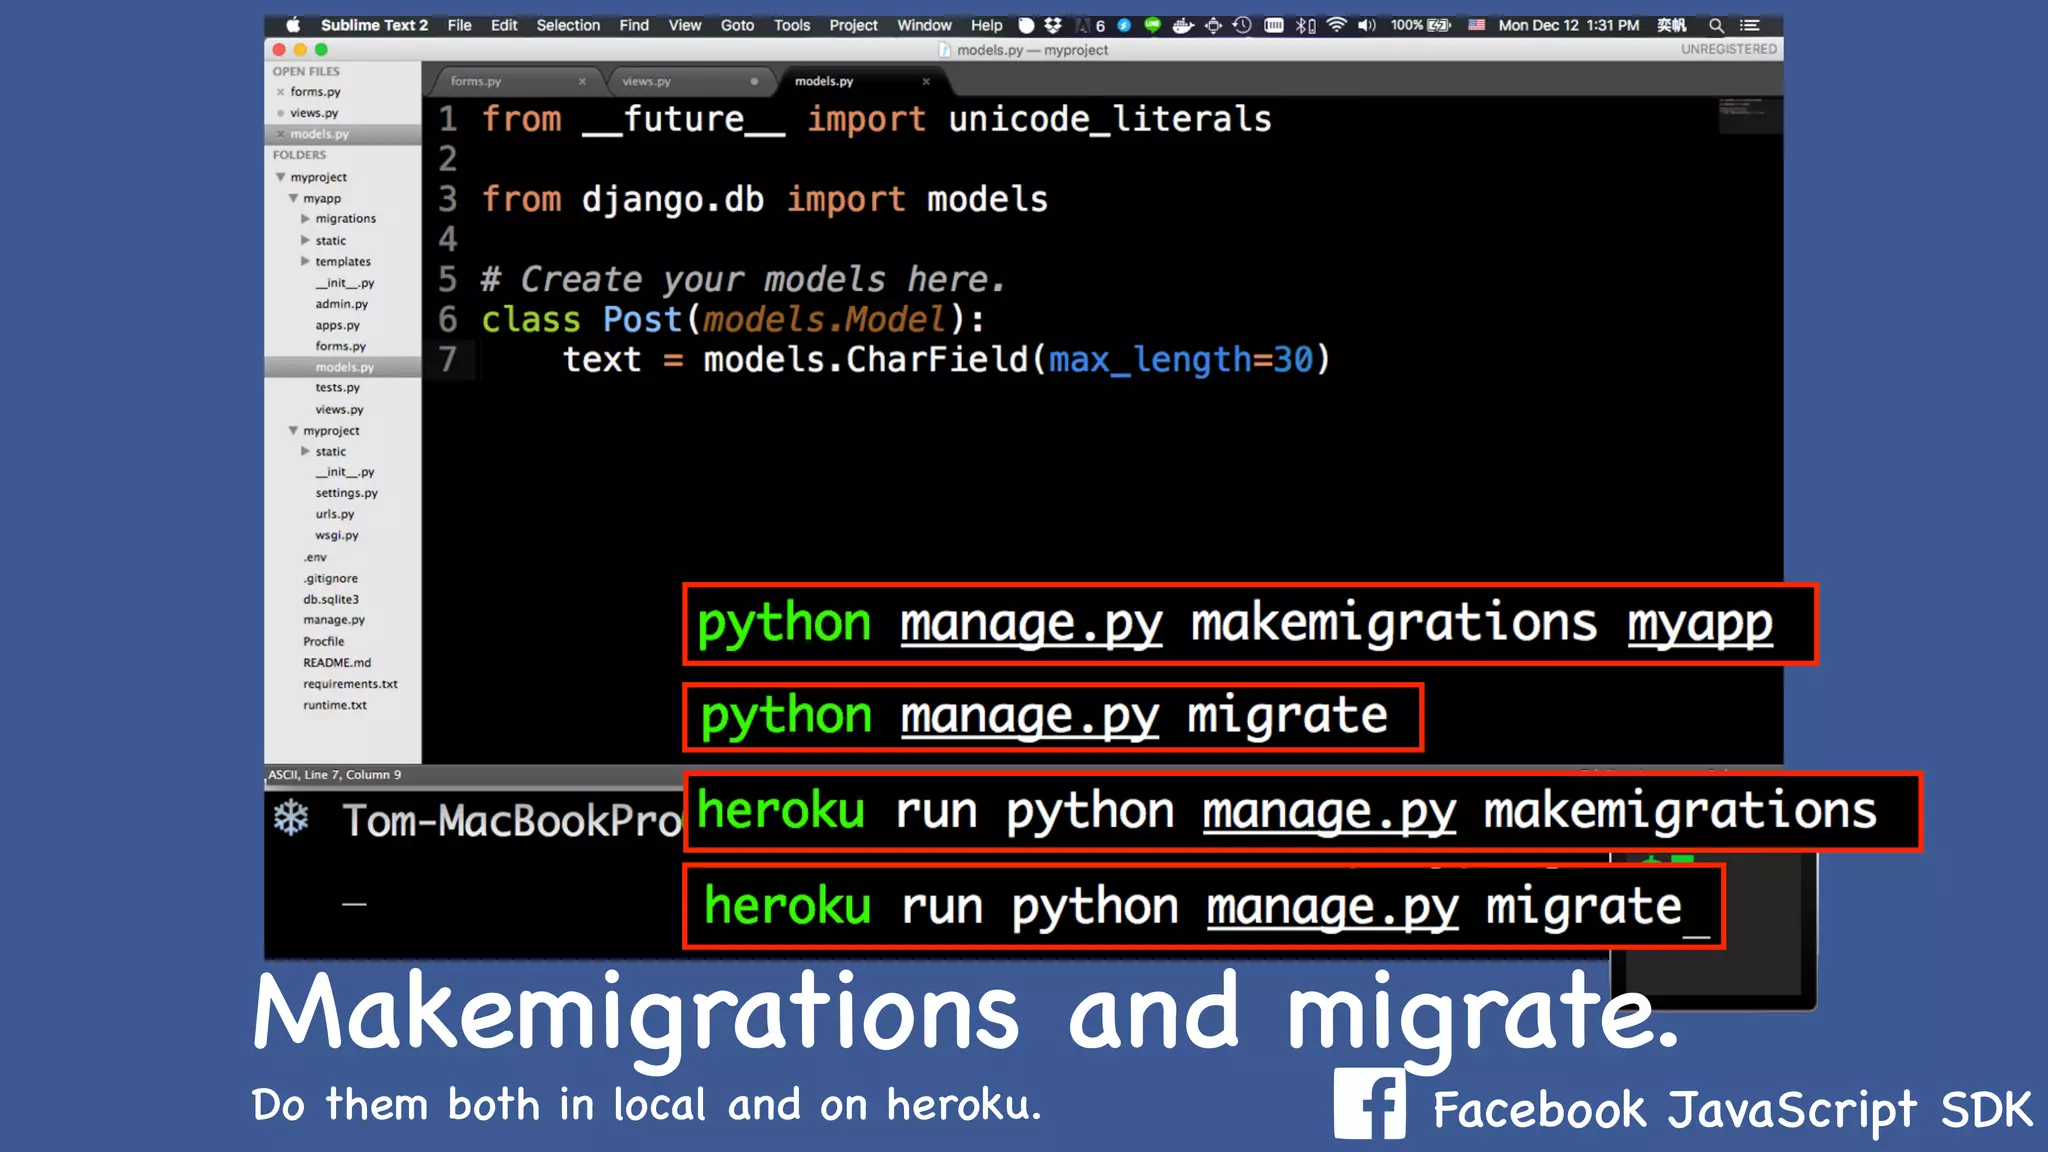Click the white blob icon left of Dropbox
The image size is (2048, 1152).
pos(1026,25)
